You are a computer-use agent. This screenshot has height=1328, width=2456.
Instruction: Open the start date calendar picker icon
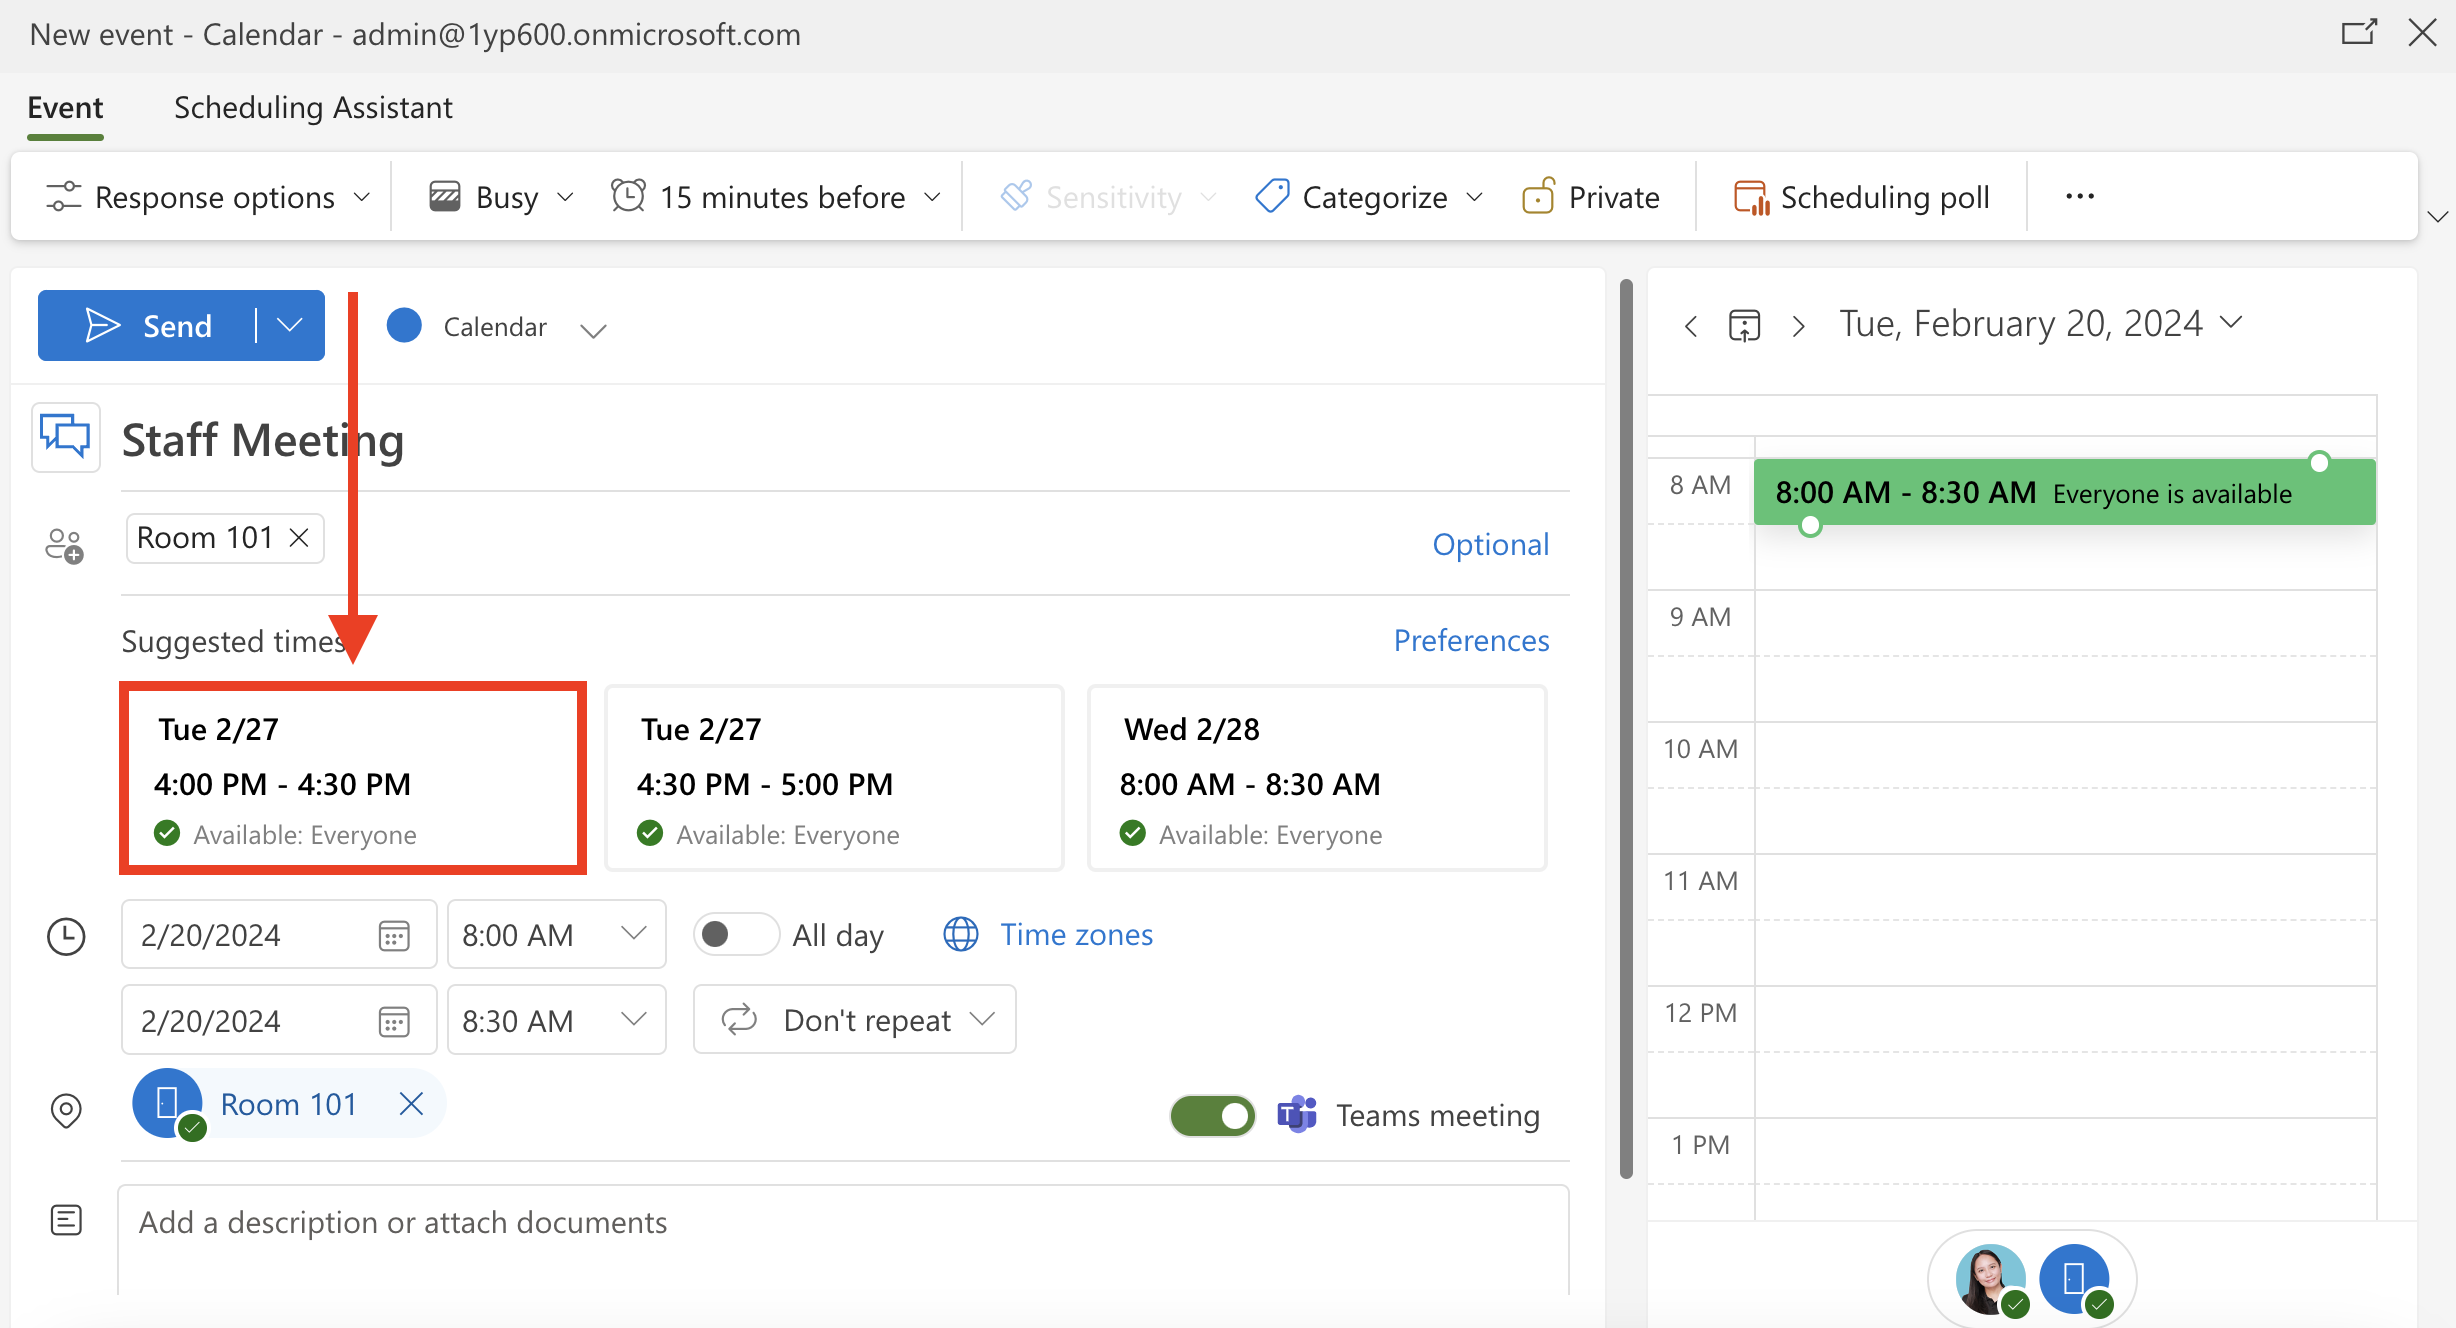[394, 936]
